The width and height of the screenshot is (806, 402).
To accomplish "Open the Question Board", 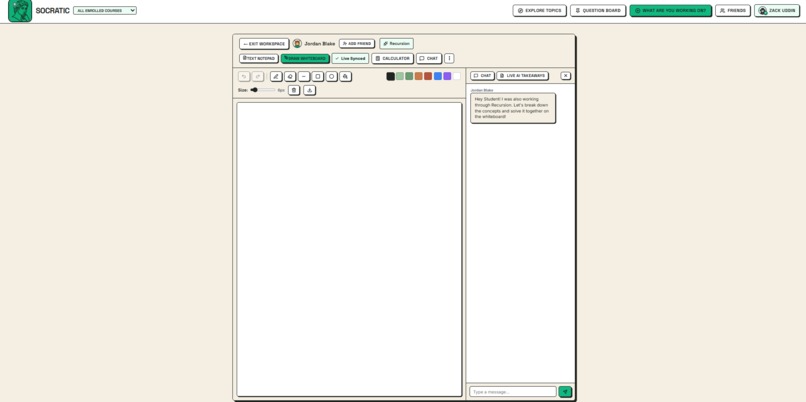I will tap(598, 10).
